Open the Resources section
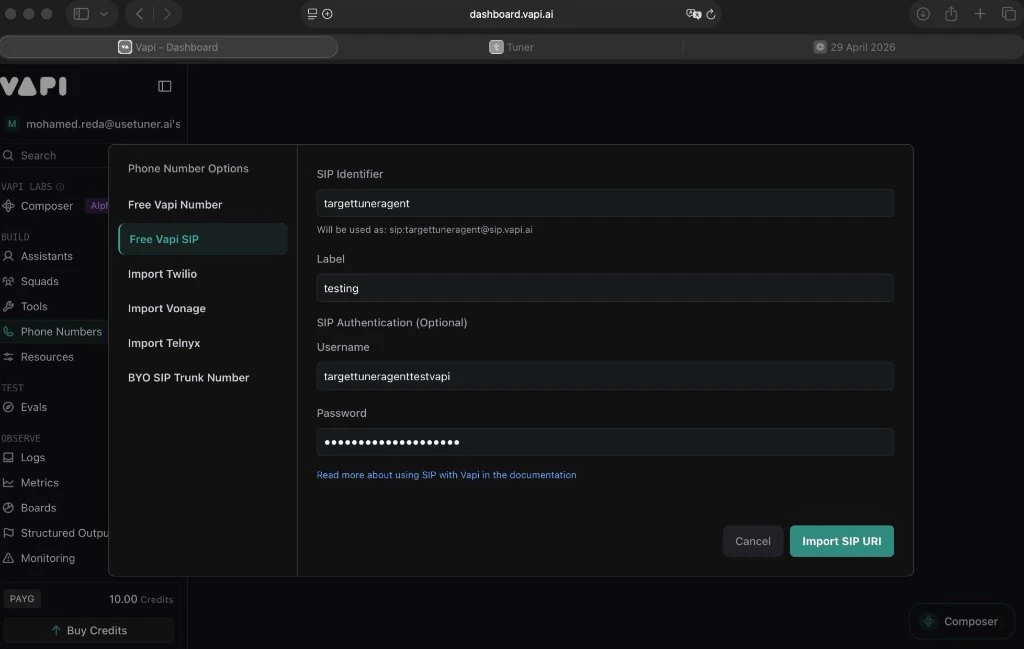Screen dimensions: 1024x649 coord(47,356)
